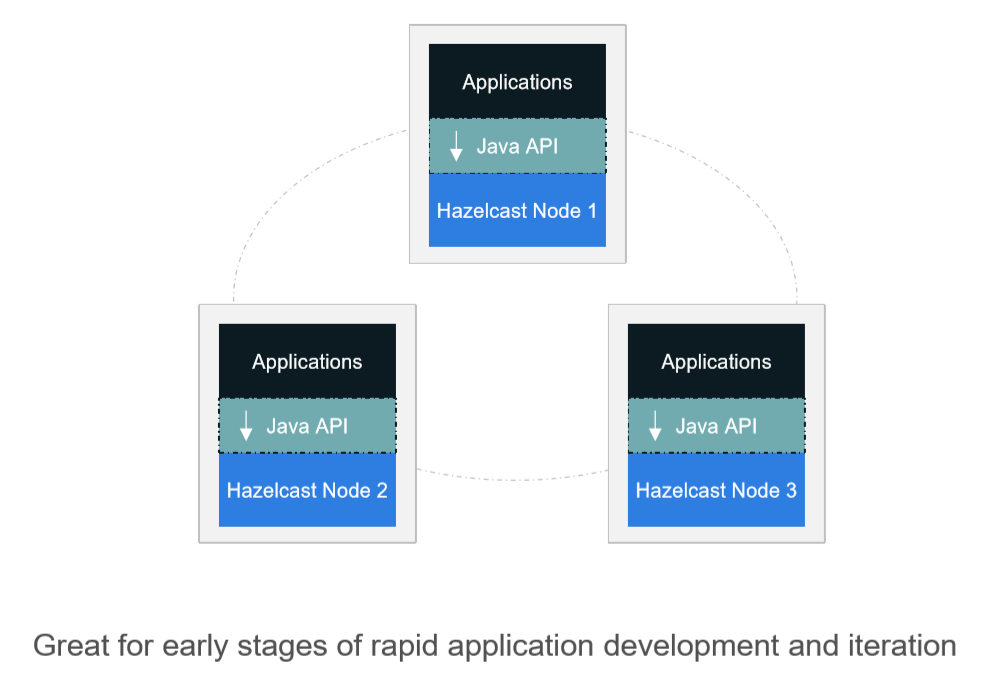
Task: Select the Hazelcast Node 2 block
Action: coord(307,490)
